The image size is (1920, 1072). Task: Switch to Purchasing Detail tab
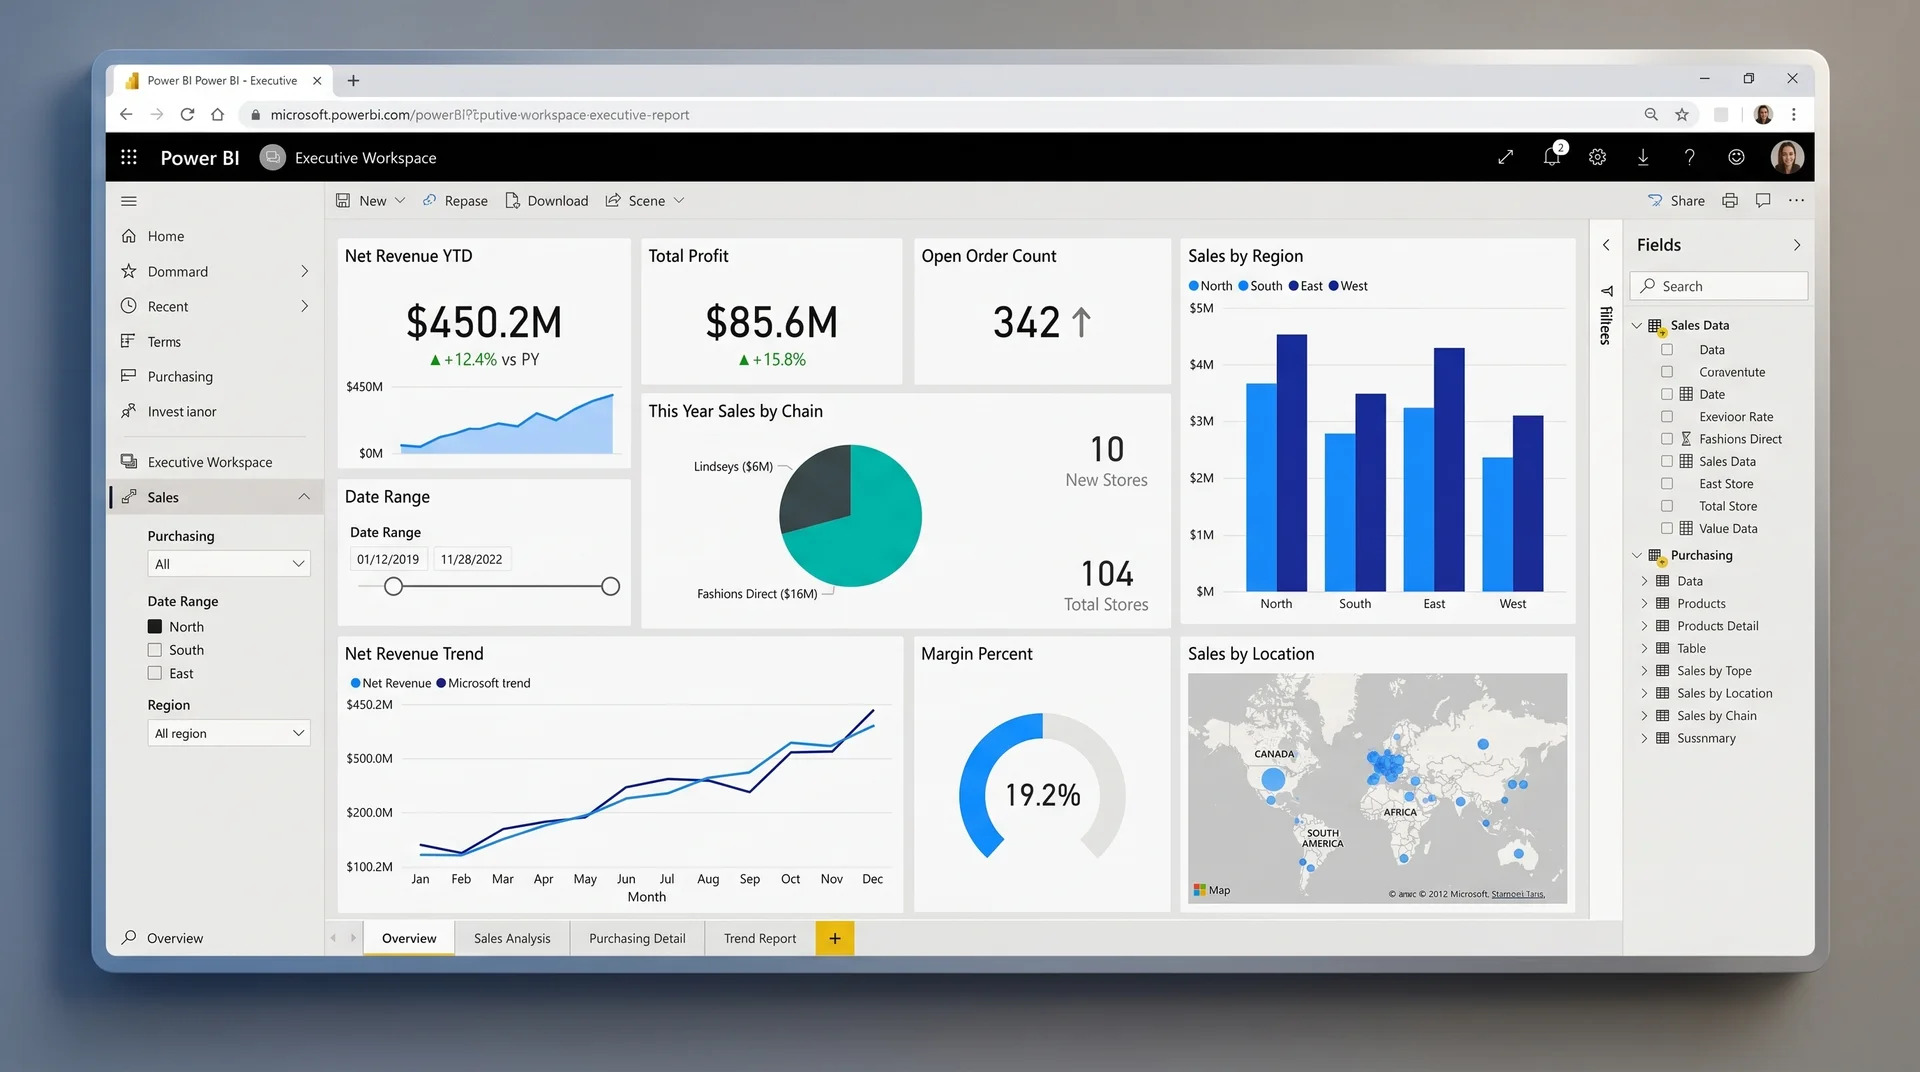637,938
